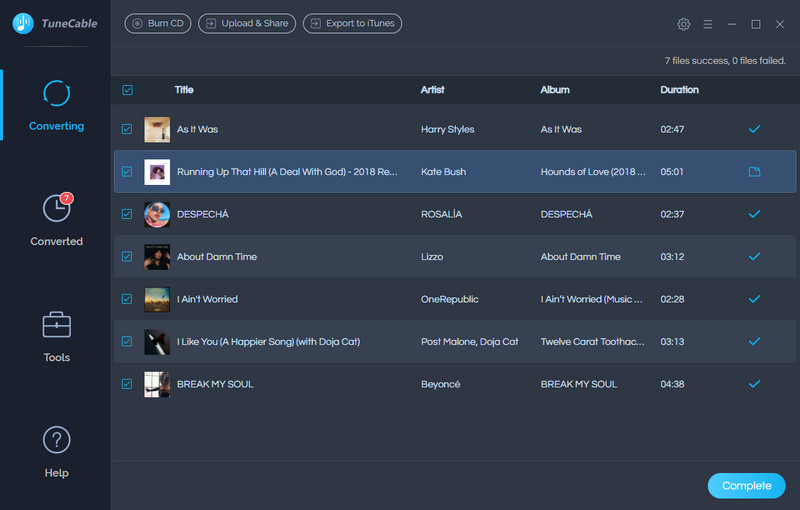Image resolution: width=800 pixels, height=510 pixels.
Task: Click the checkmark status for BREAK MY SOUL
Action: click(x=754, y=384)
